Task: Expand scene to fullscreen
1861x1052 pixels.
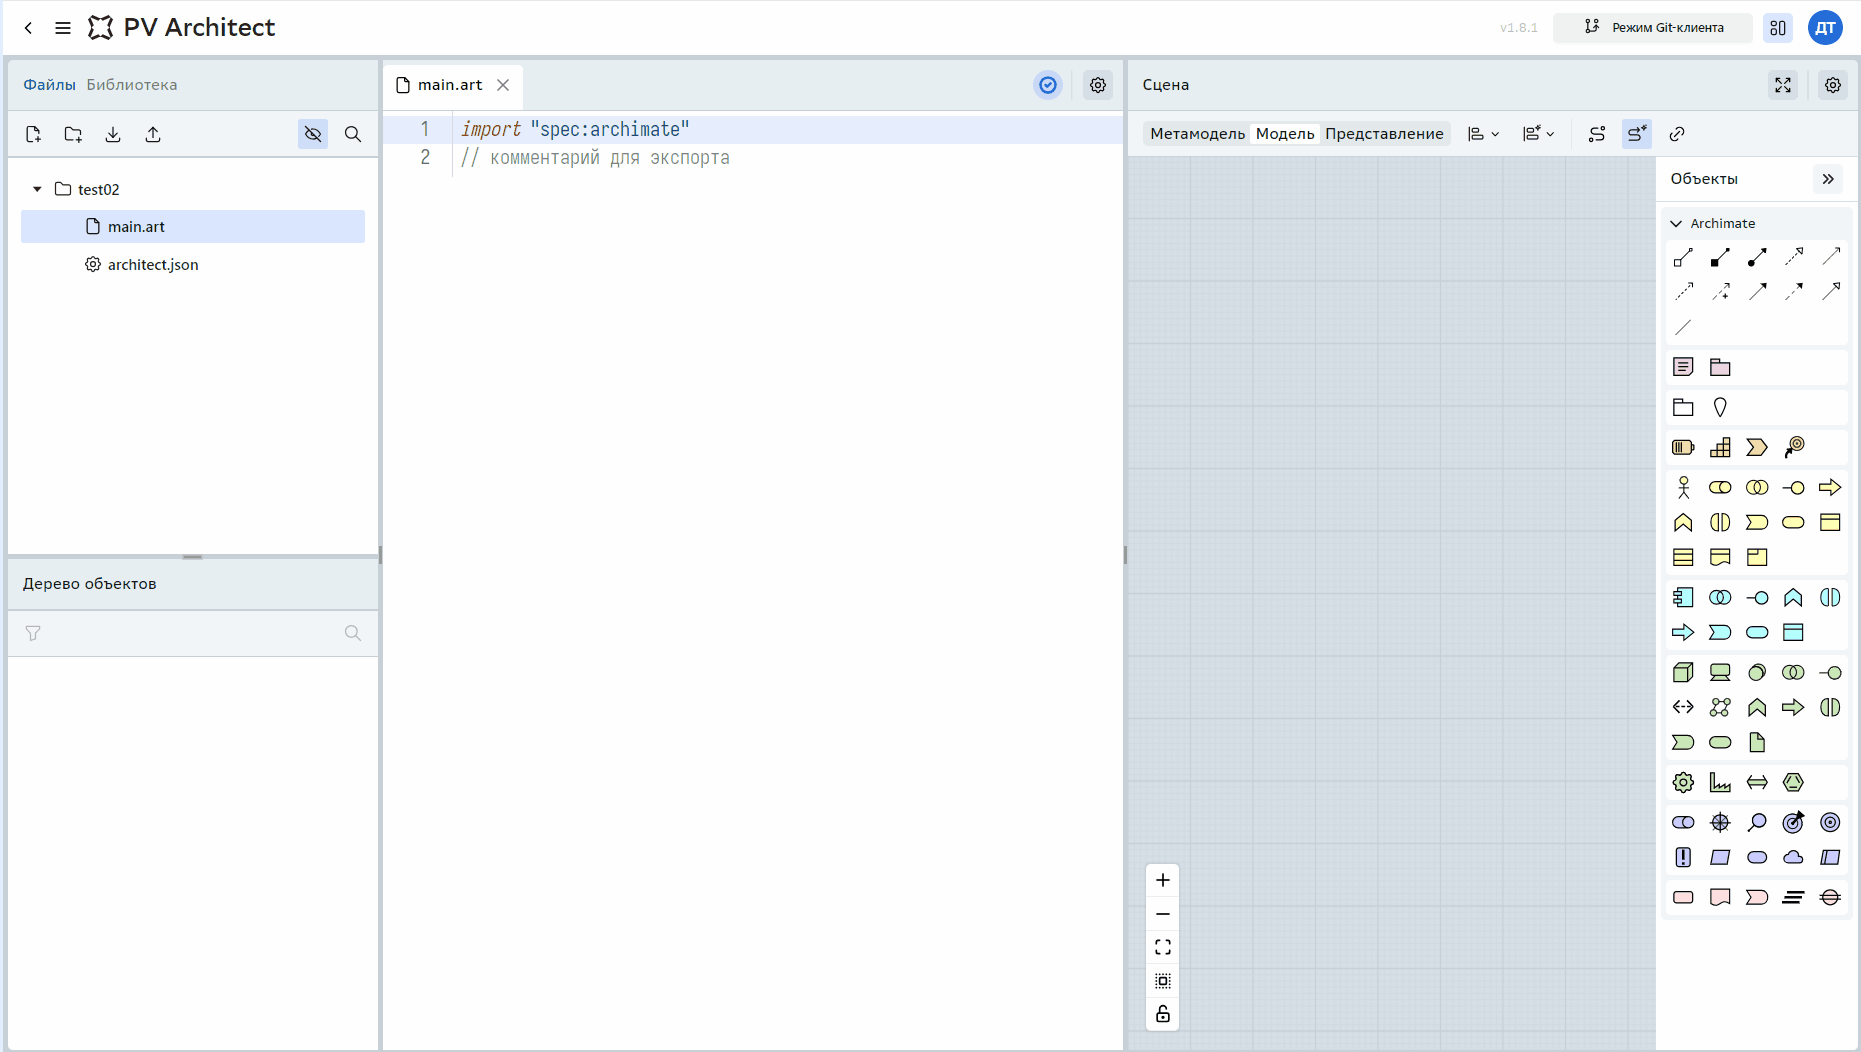Action: [1783, 85]
